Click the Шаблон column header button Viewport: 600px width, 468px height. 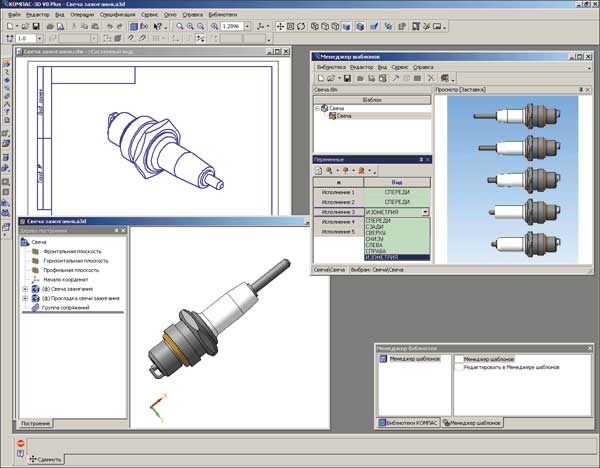click(372, 100)
